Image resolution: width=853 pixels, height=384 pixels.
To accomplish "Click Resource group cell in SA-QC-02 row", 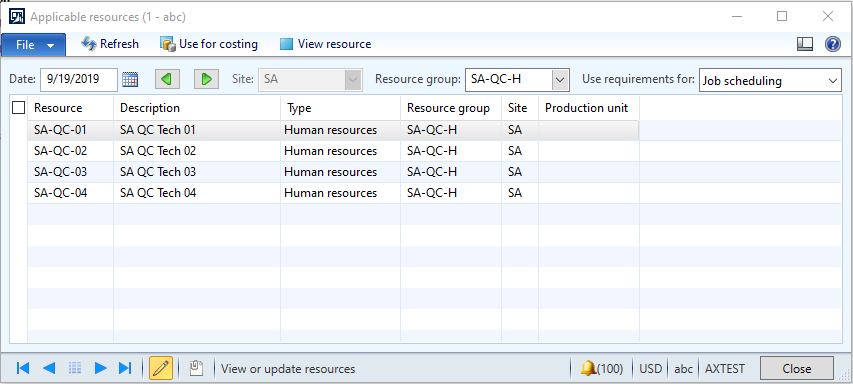I will click(x=451, y=151).
